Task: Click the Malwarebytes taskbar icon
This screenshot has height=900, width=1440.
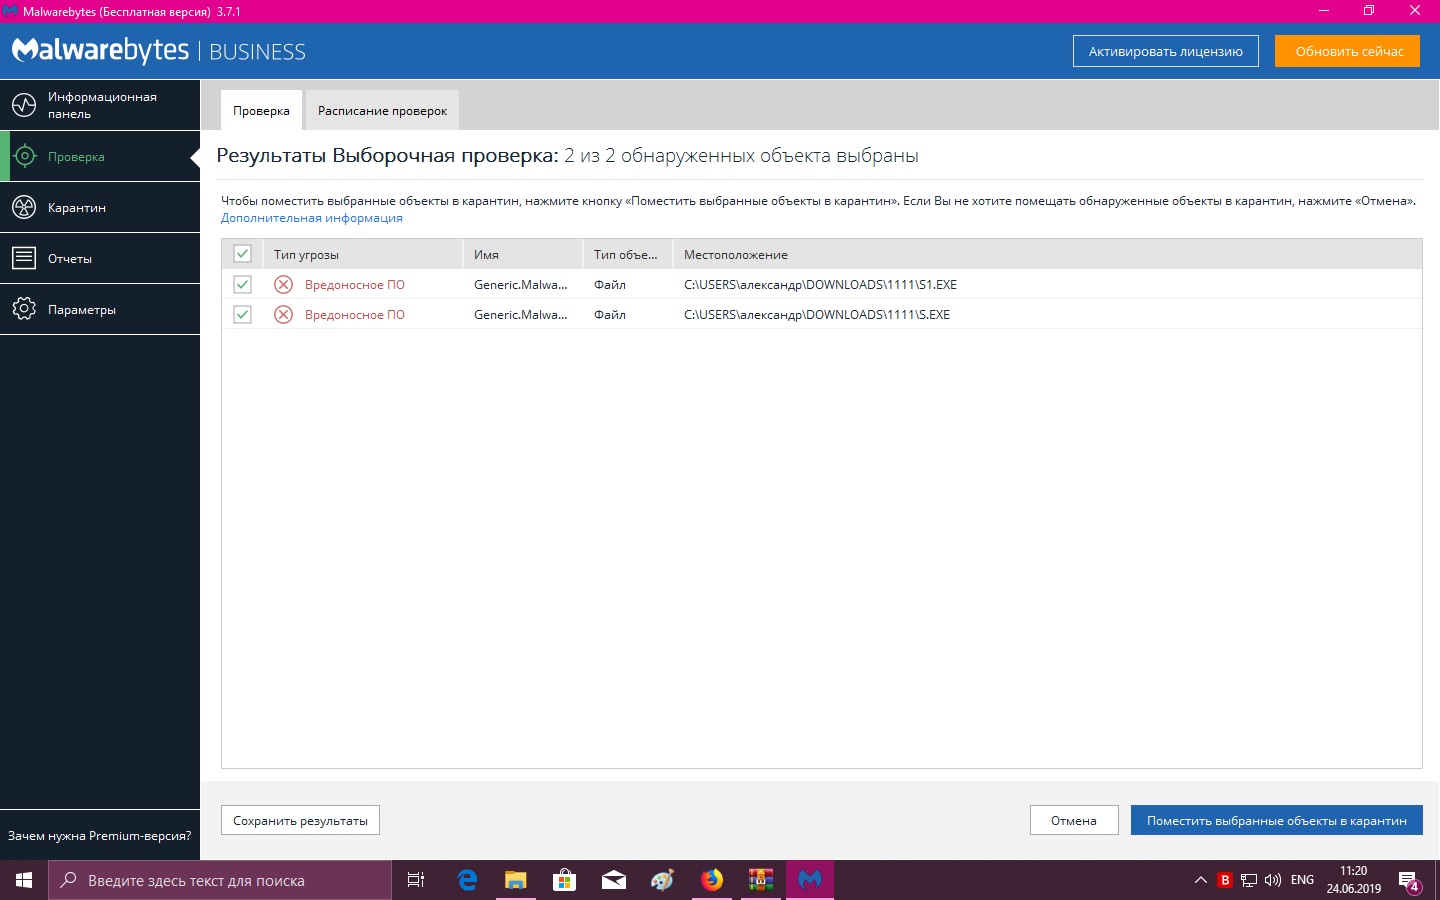Action: 810,880
